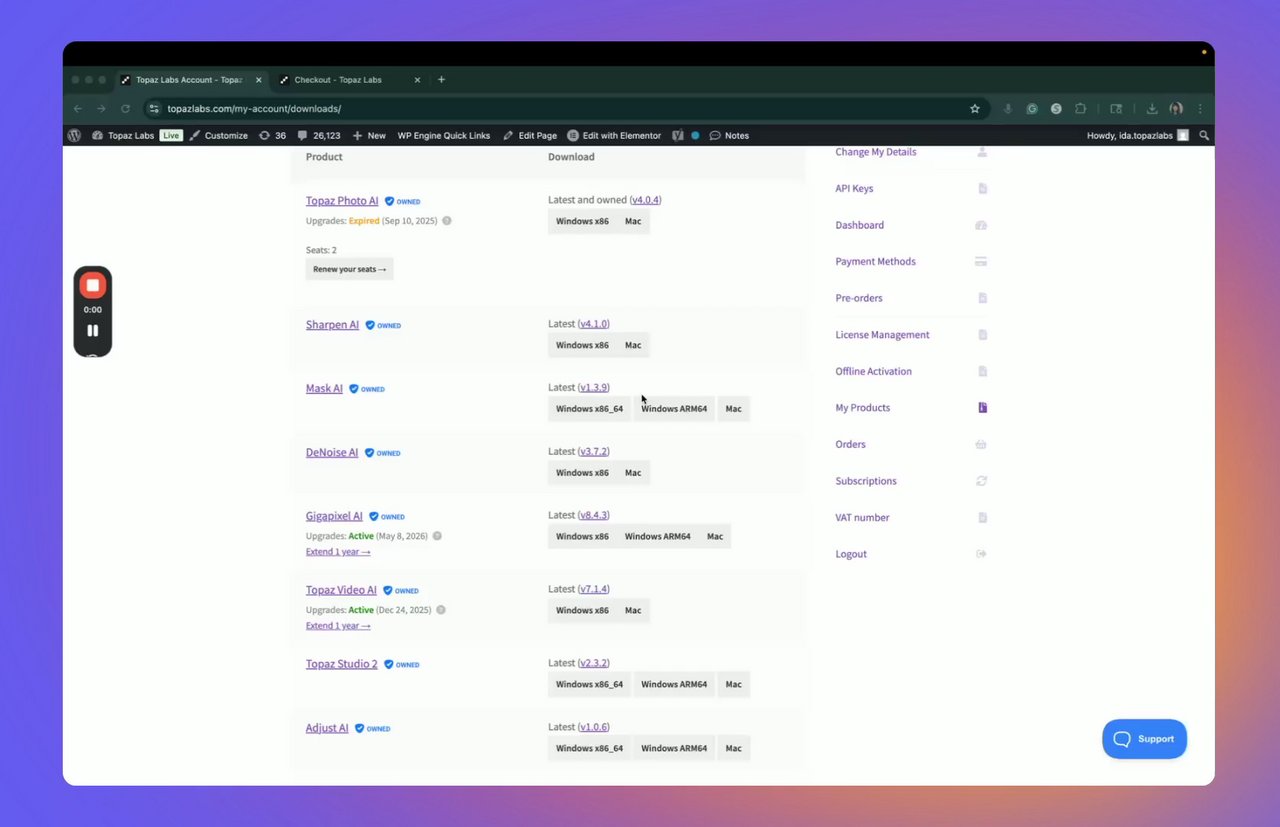The width and height of the screenshot is (1280, 827).
Task: Open the 36 pending updates item
Action: [272, 135]
